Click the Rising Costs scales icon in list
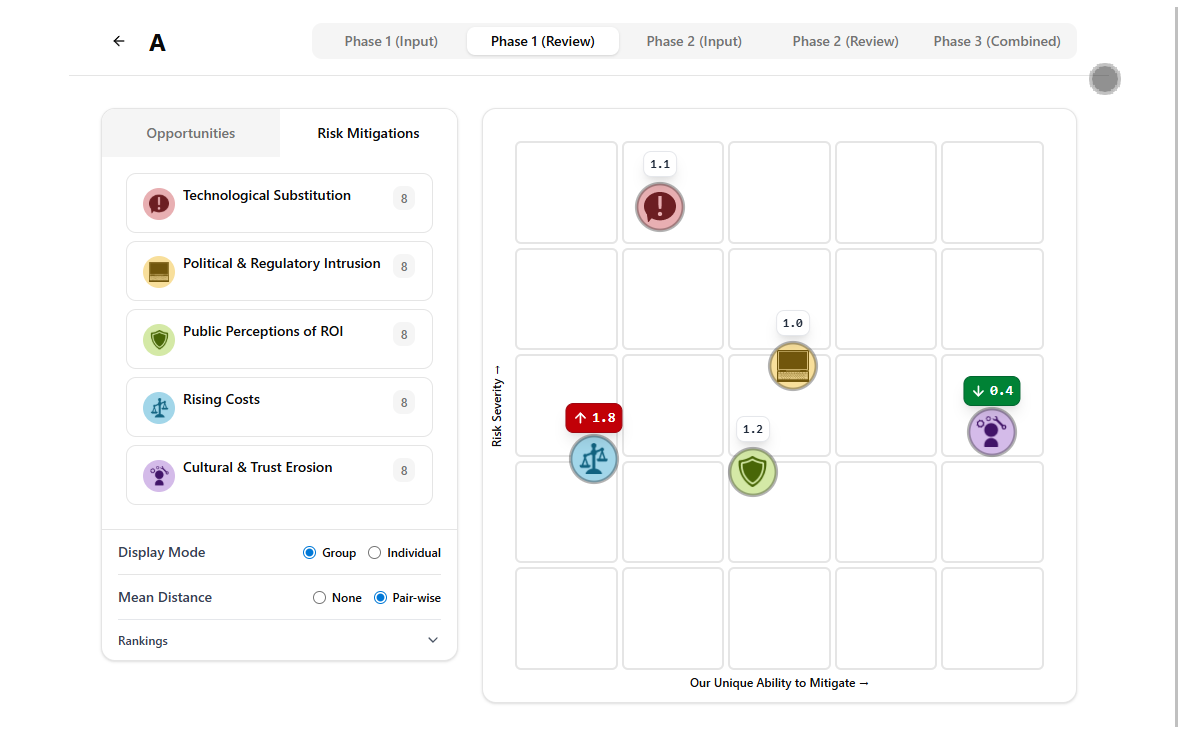1178x729 pixels. click(x=159, y=408)
